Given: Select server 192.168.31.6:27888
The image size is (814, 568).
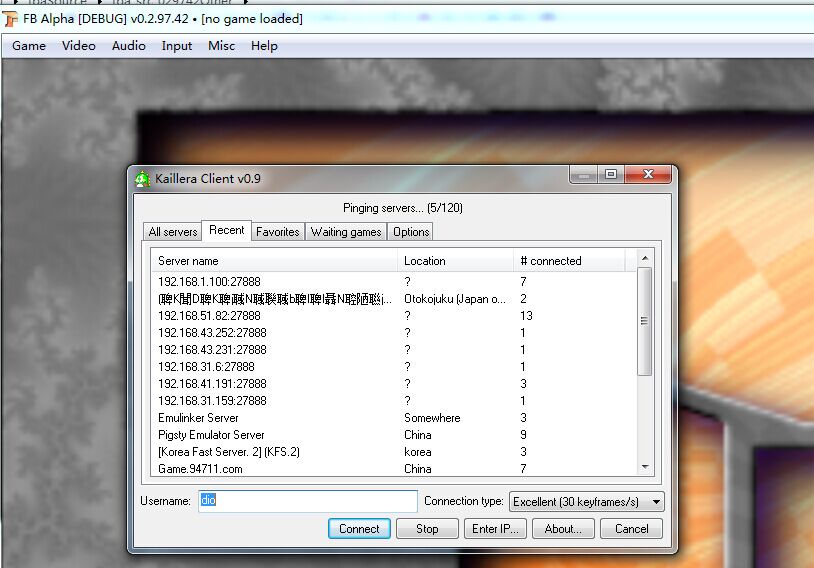Looking at the screenshot, I should 394,367.
